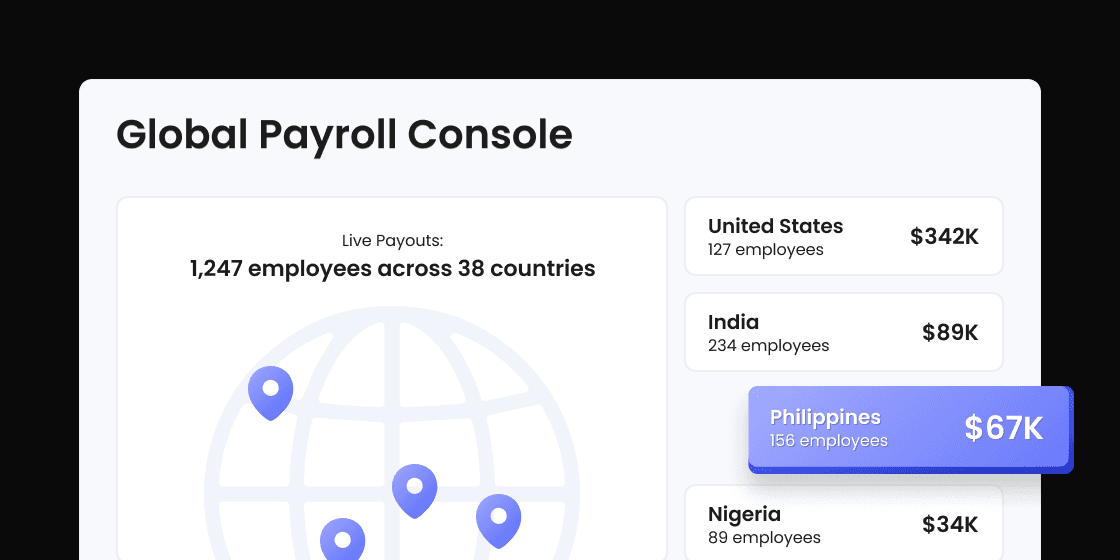The image size is (1120, 560).
Task: Click the Global Payroll Console heading
Action: point(344,134)
